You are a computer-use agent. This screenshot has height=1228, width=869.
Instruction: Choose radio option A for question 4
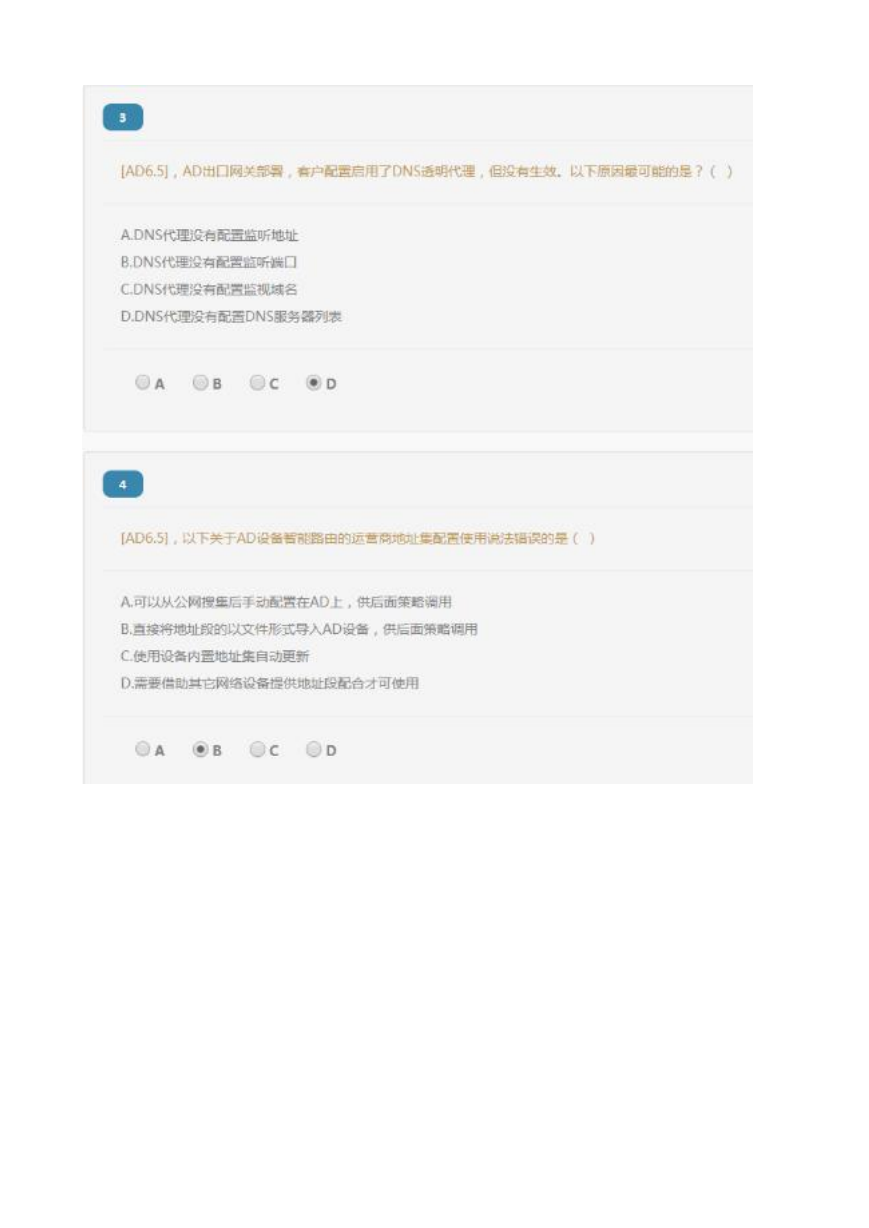142,749
